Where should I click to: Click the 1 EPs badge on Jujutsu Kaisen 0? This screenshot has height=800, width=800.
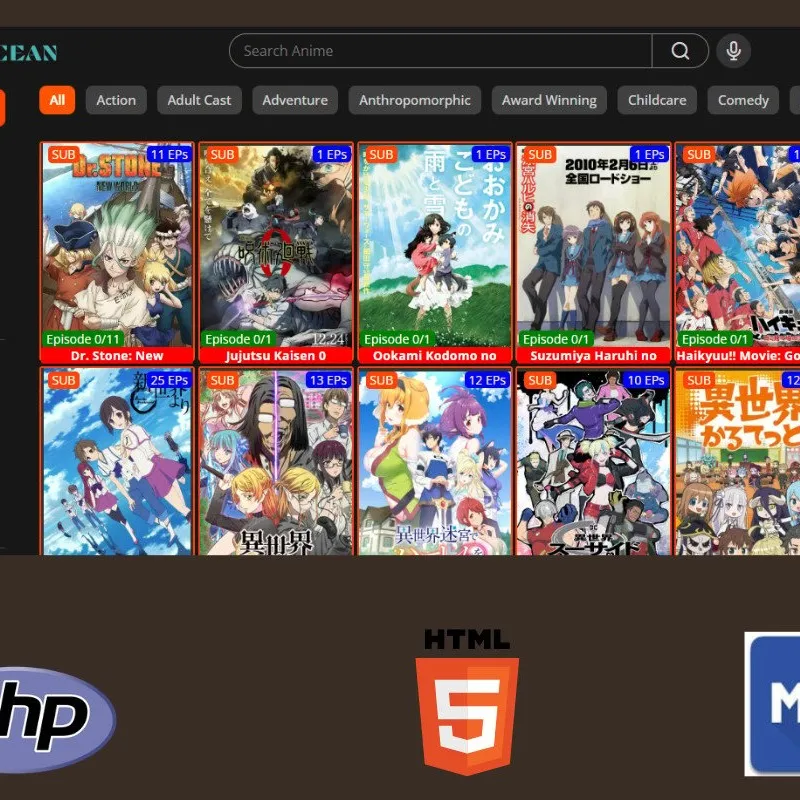click(x=331, y=154)
